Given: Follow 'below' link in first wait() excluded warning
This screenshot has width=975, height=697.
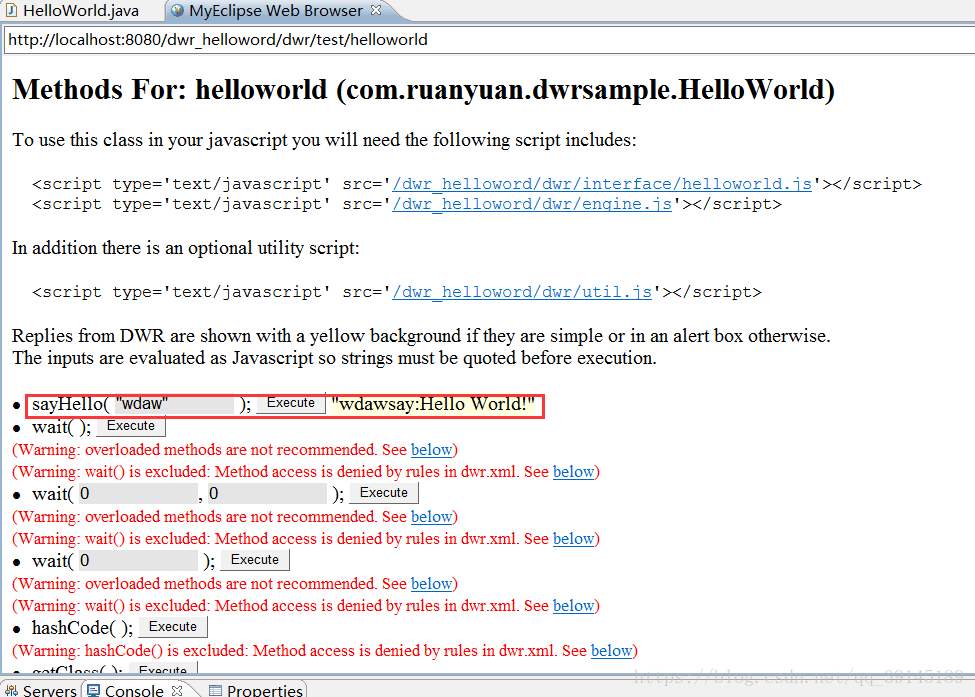Looking at the screenshot, I should coord(573,472).
